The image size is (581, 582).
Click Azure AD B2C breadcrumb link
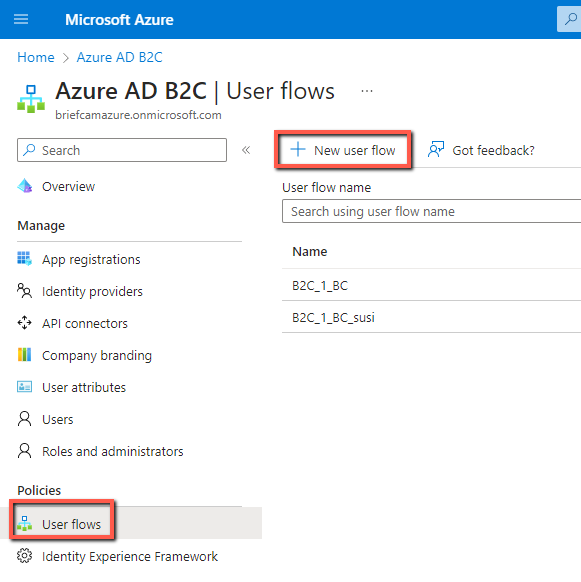point(120,57)
